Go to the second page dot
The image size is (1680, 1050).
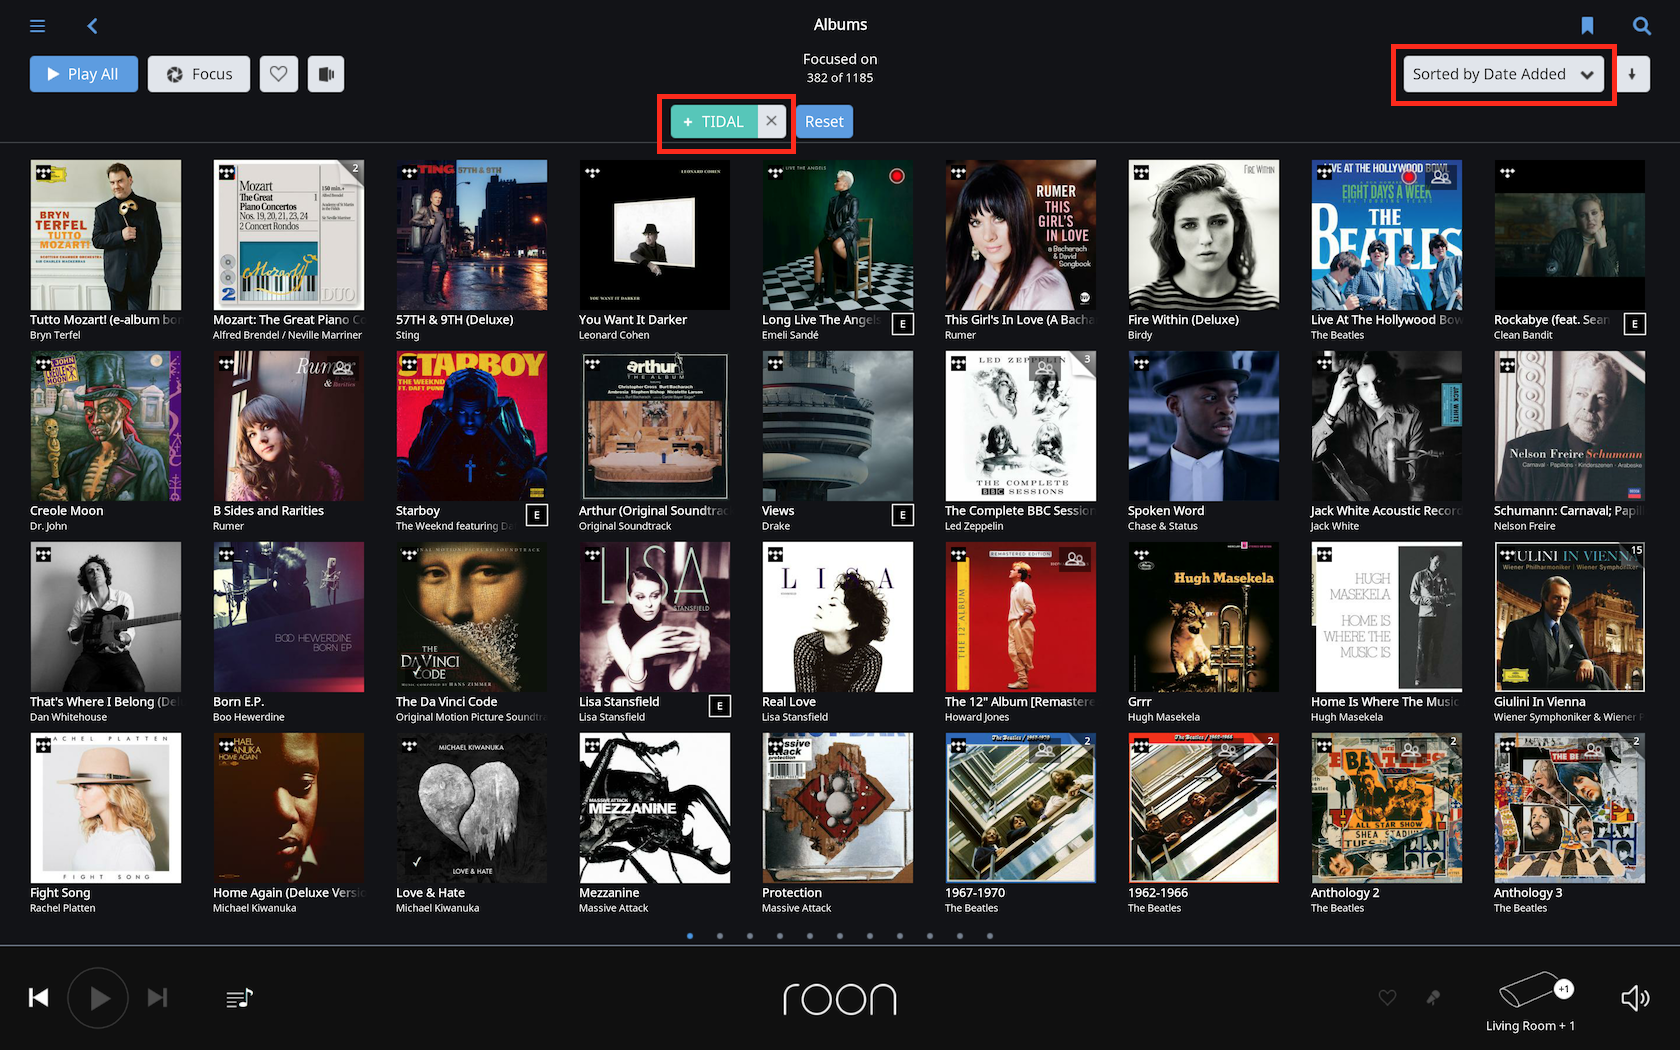[x=720, y=936]
